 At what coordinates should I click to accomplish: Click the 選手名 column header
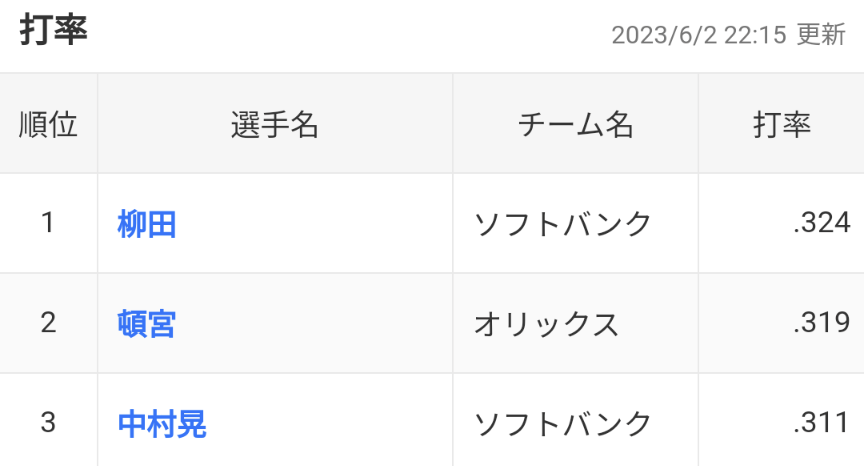click(x=275, y=124)
